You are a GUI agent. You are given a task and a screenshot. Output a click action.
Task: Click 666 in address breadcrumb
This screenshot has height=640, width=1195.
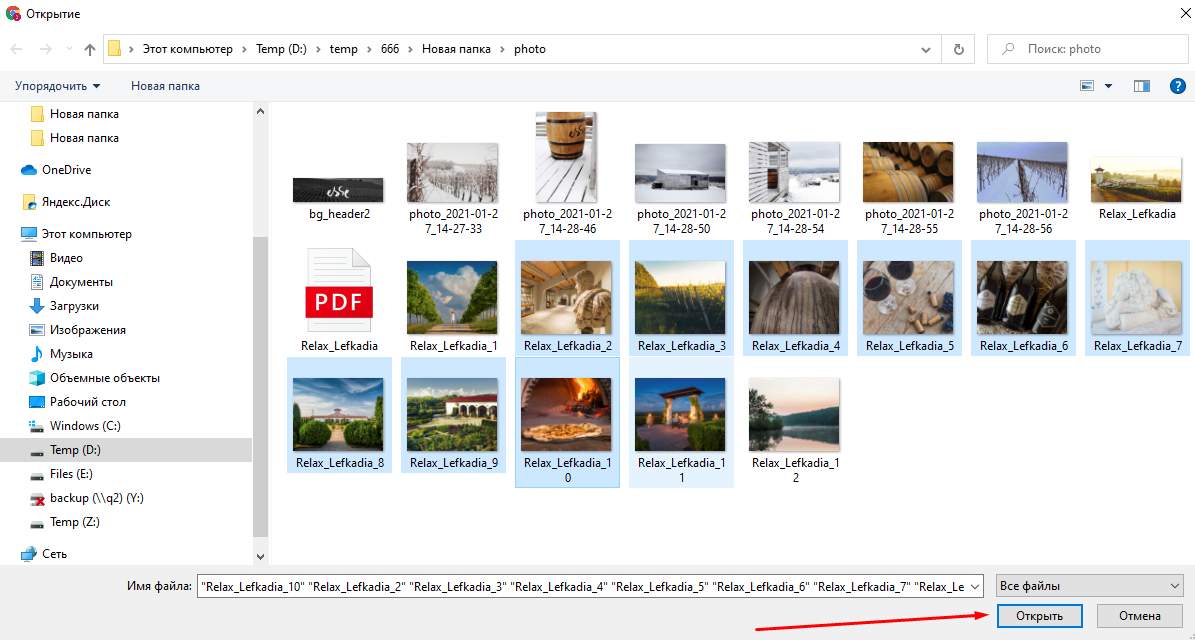[x=389, y=49]
